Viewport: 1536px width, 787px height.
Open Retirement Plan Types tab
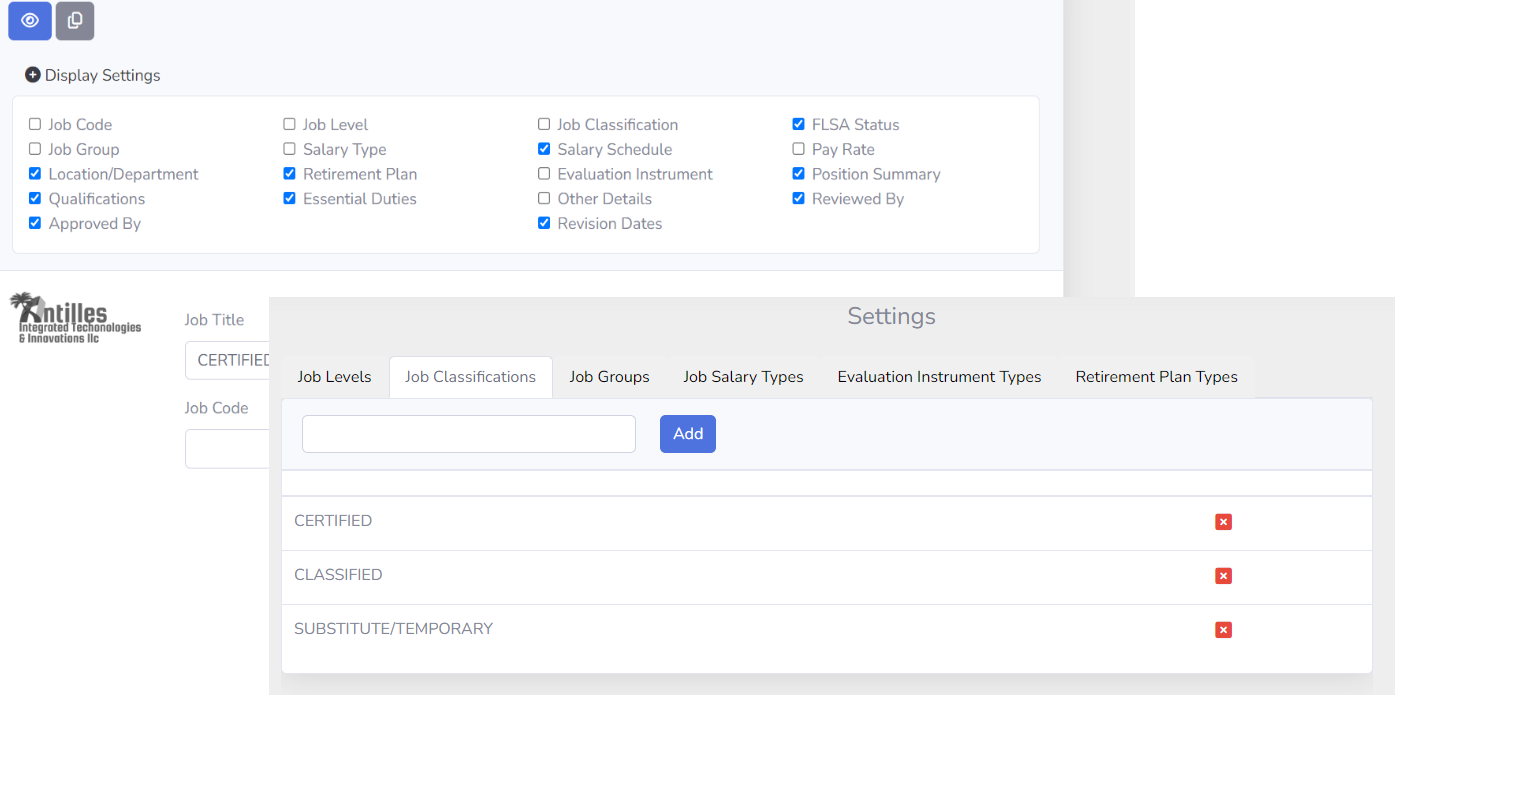(1156, 377)
